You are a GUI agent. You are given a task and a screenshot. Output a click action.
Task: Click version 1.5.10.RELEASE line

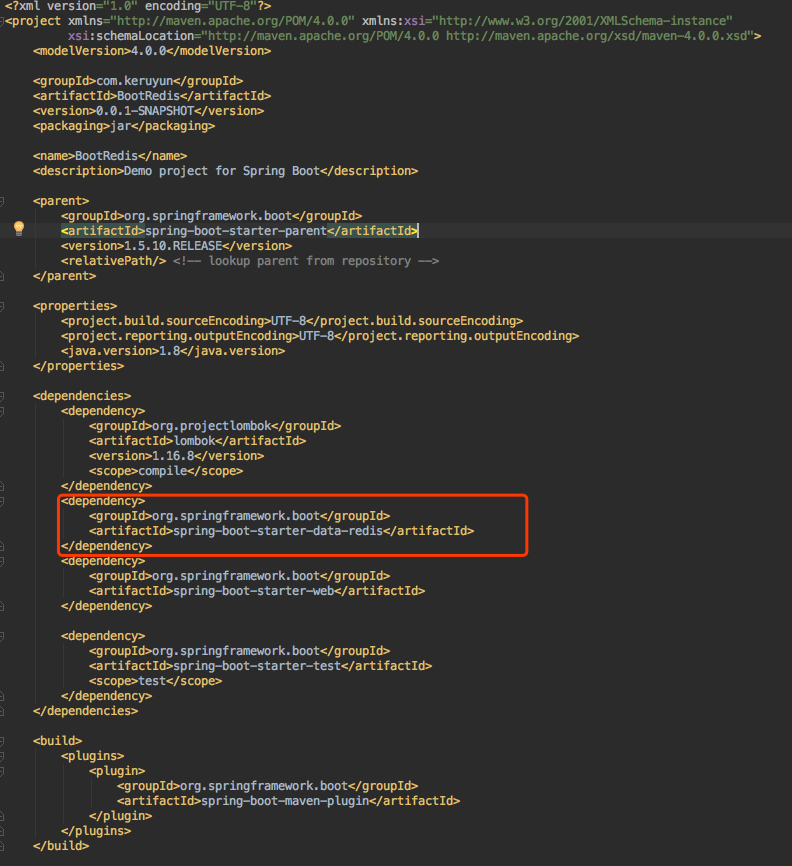pyautogui.click(x=177, y=246)
